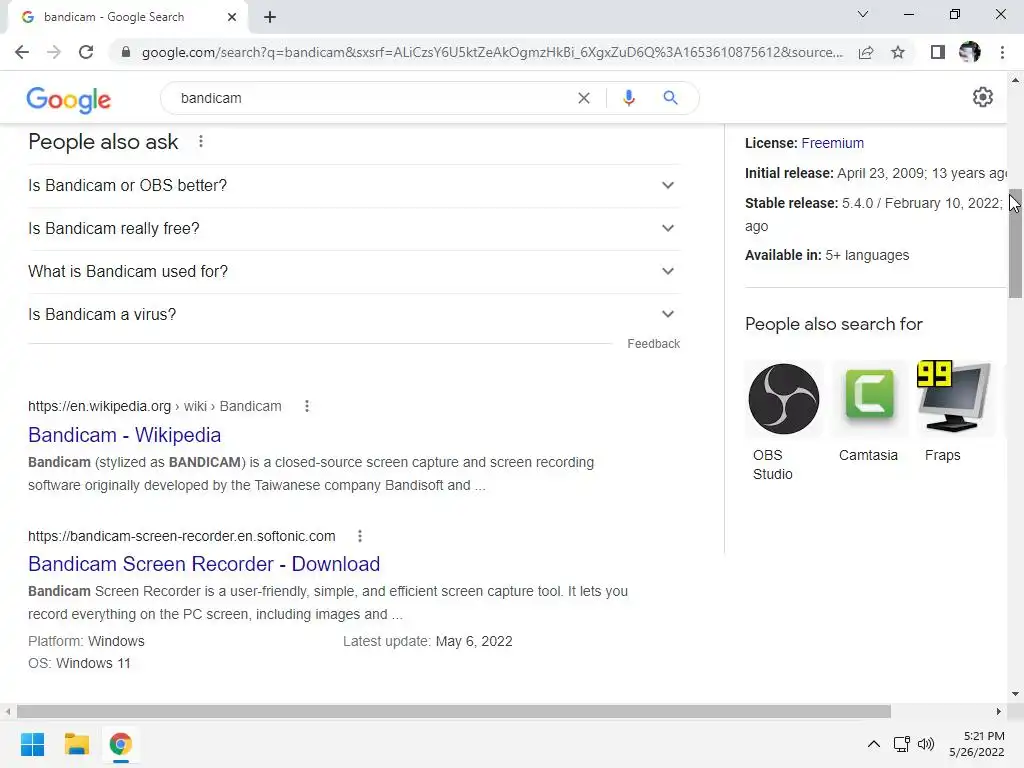The height and width of the screenshot is (768, 1024).
Task: Submit search with magnifier icon
Action: [x=670, y=98]
